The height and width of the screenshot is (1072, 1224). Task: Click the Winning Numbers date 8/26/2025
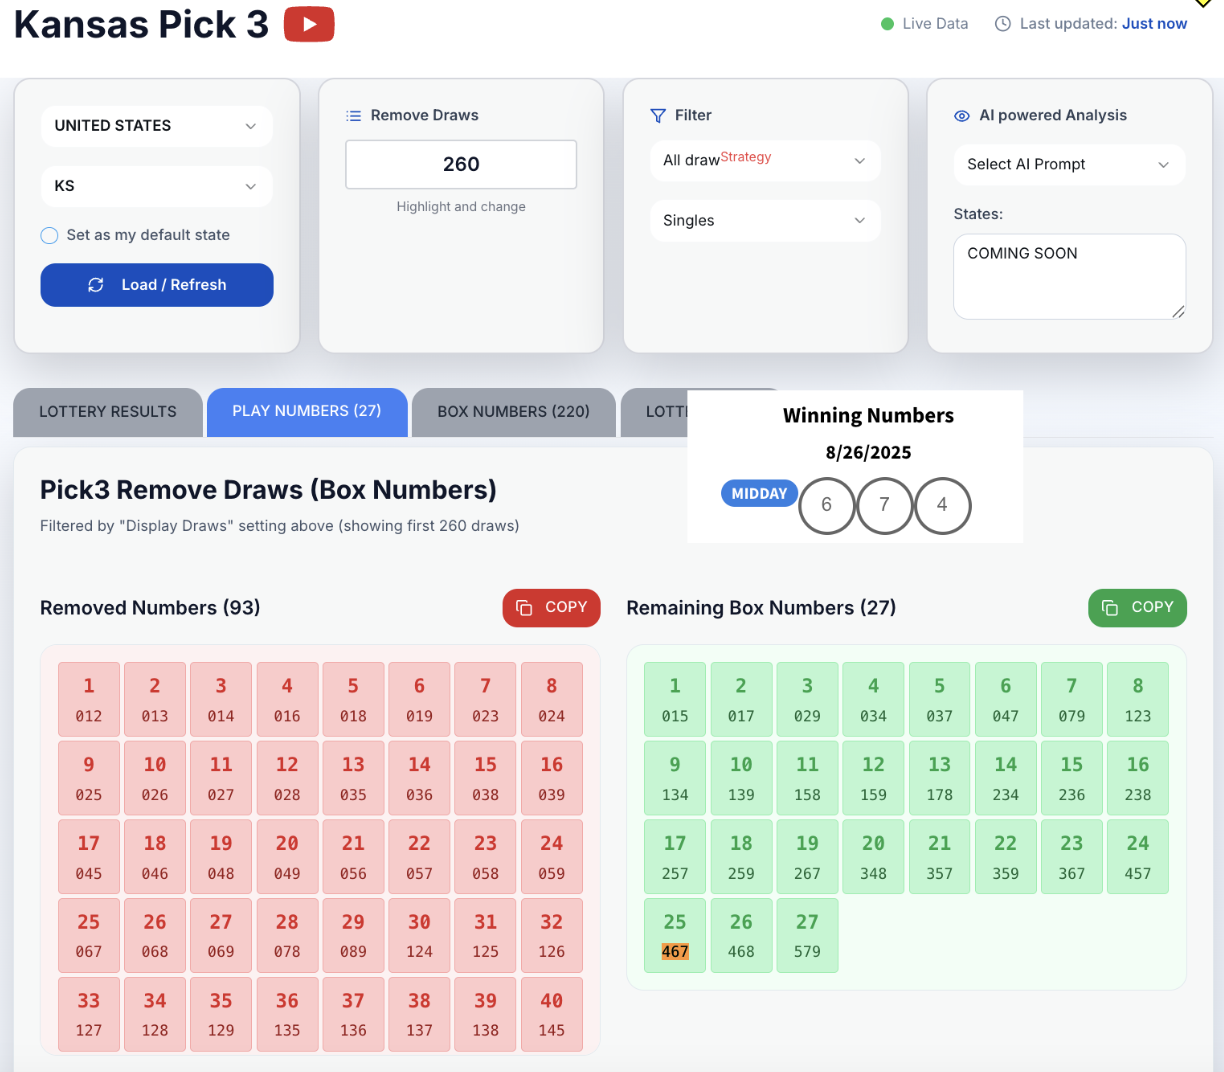(868, 453)
